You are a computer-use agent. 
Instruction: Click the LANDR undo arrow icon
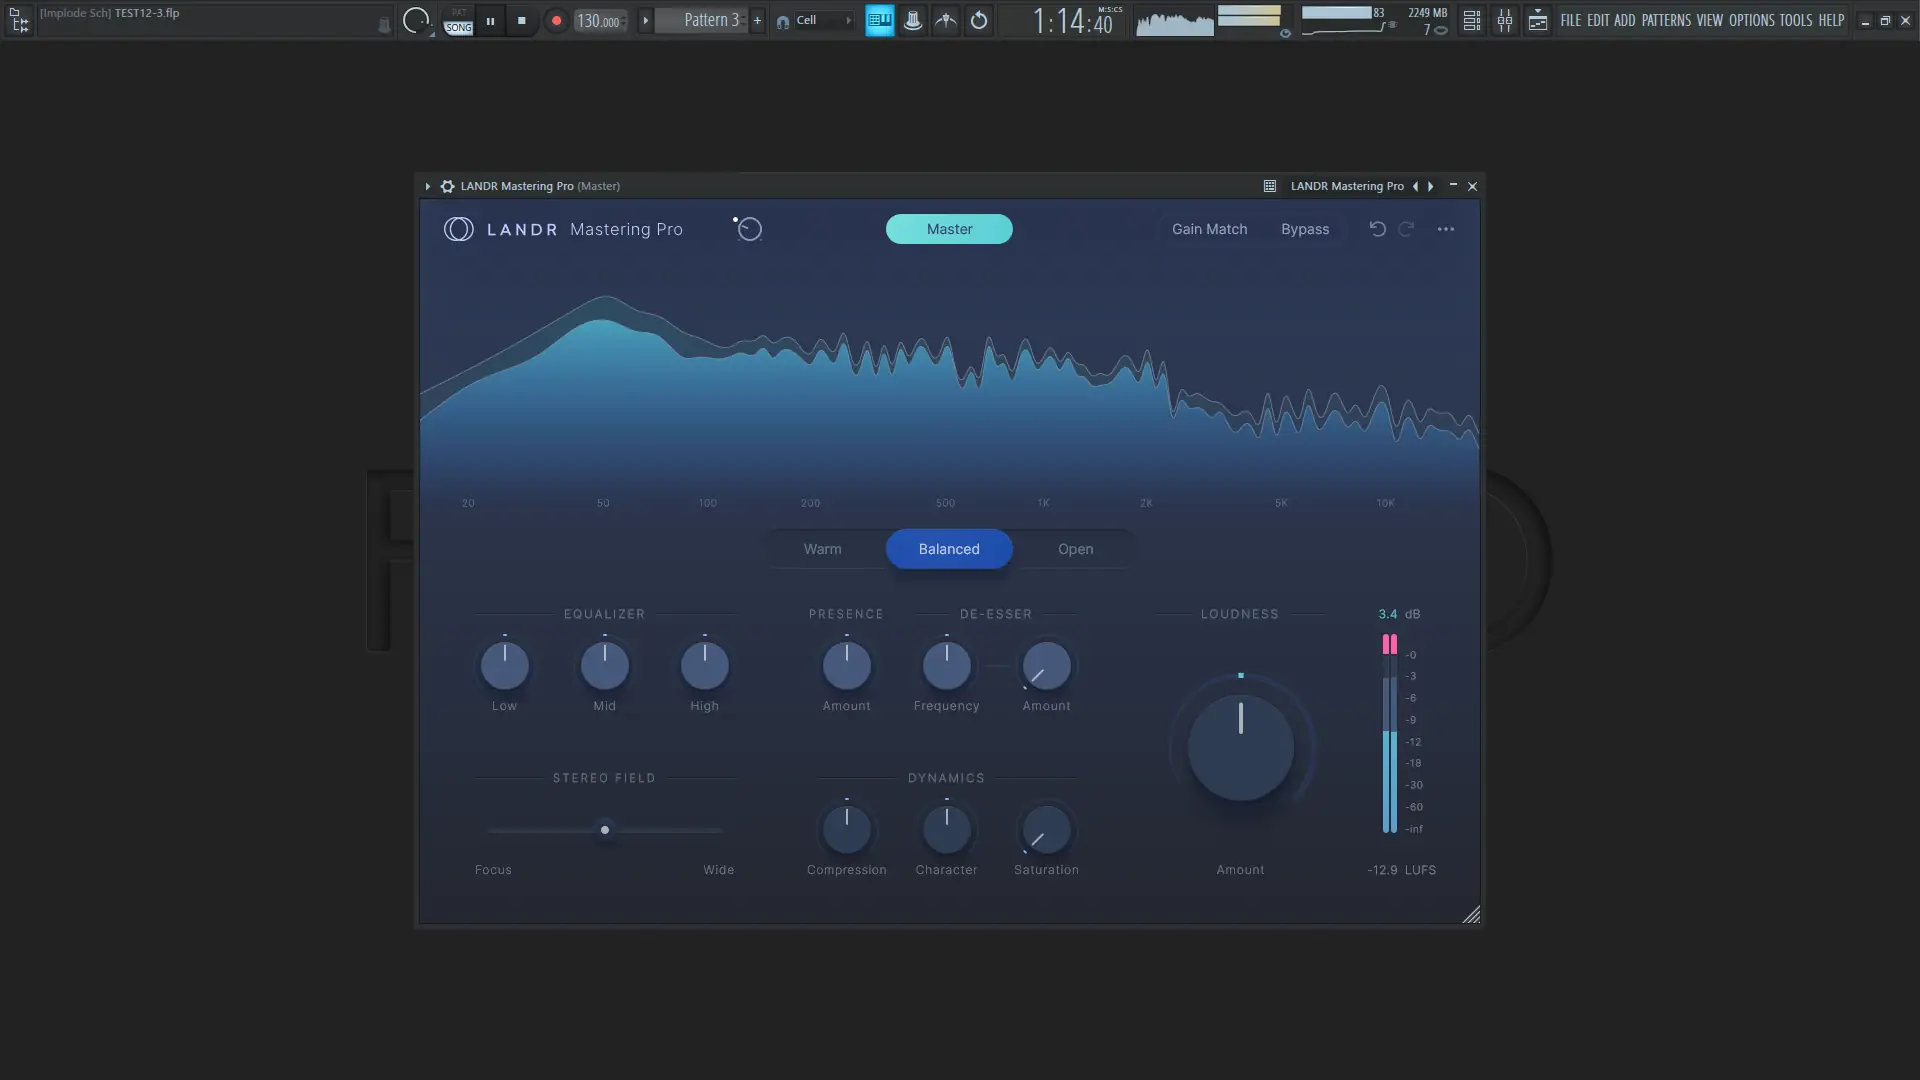(x=1377, y=229)
